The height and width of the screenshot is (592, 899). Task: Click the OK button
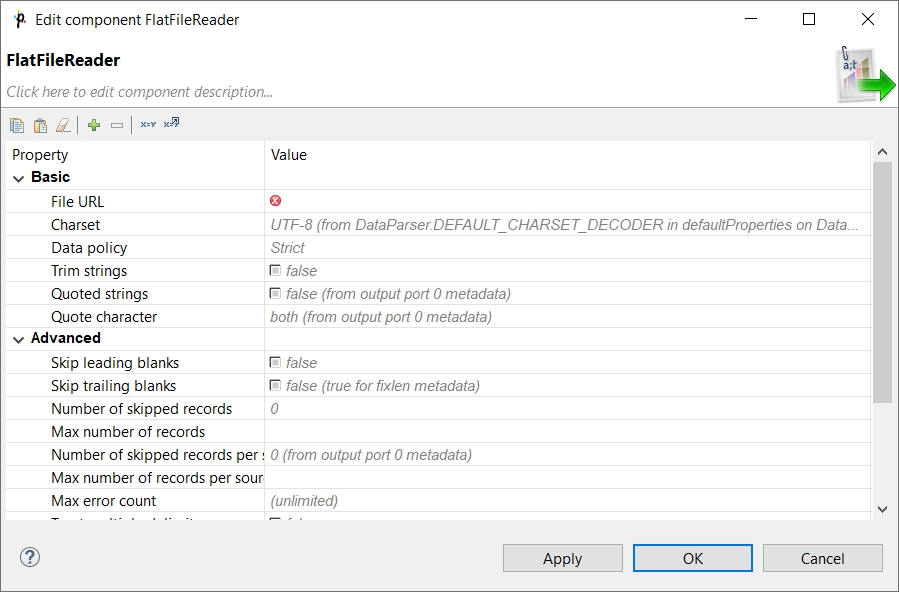693,558
